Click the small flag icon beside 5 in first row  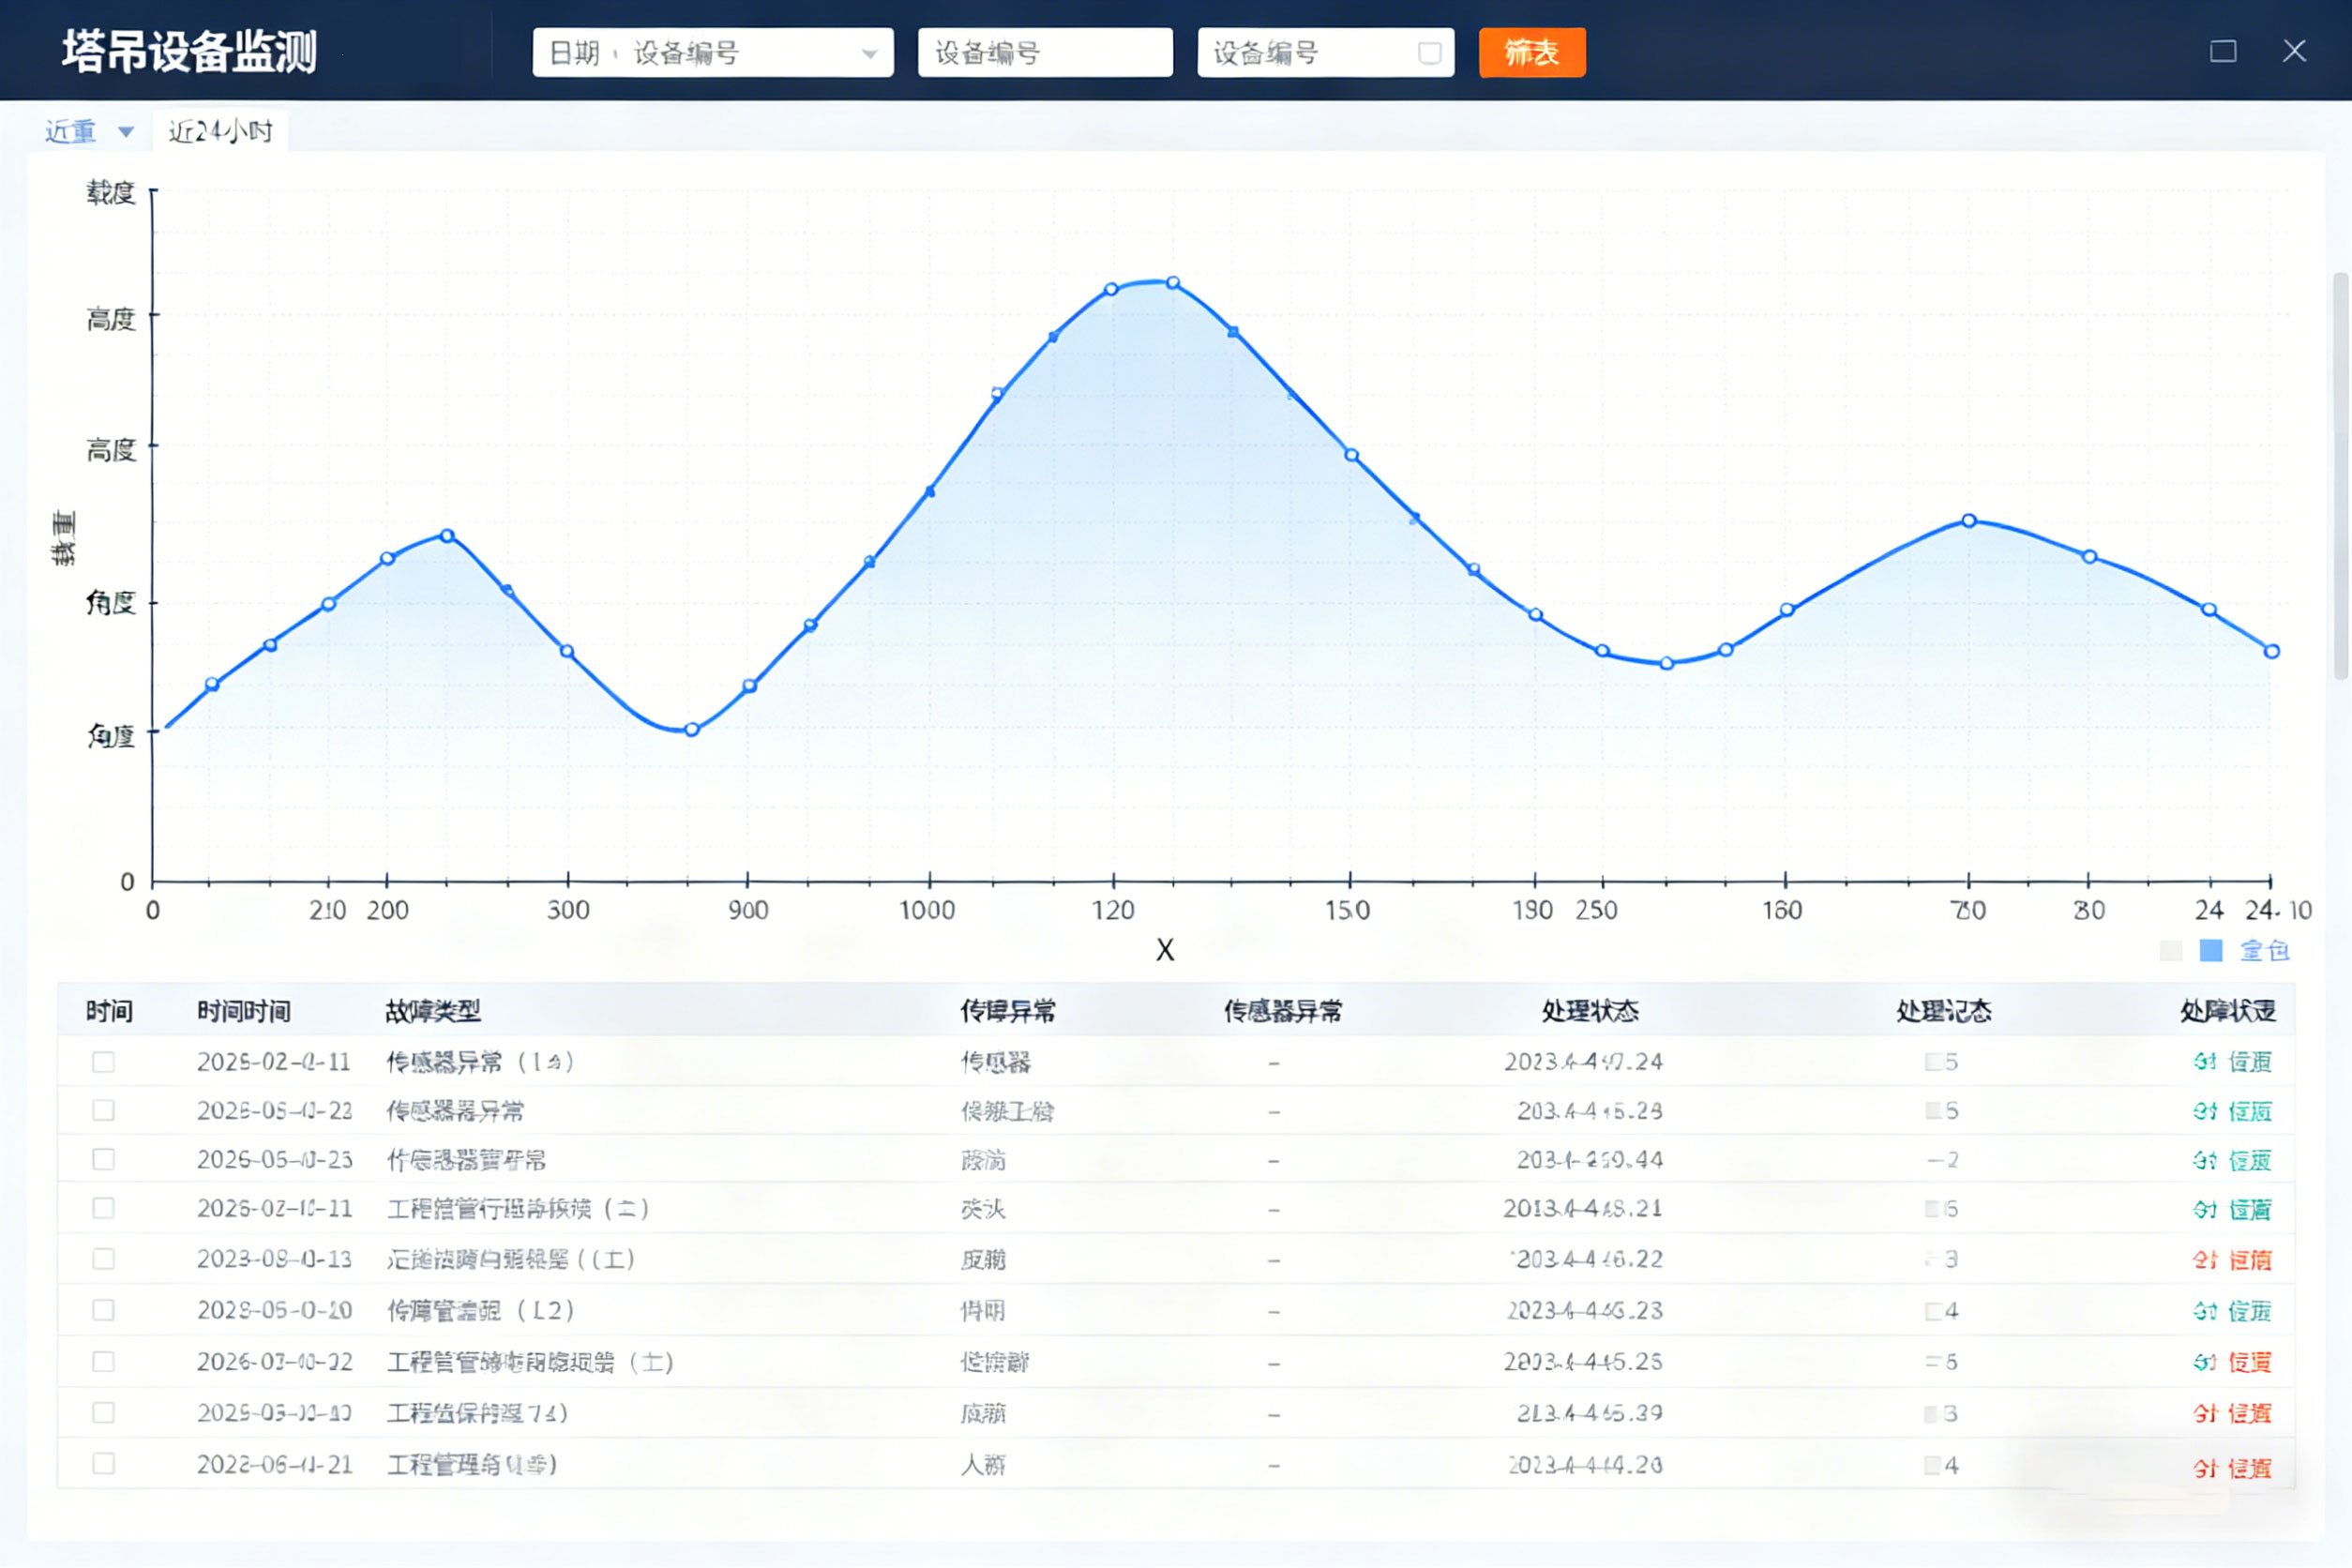tap(1932, 1062)
